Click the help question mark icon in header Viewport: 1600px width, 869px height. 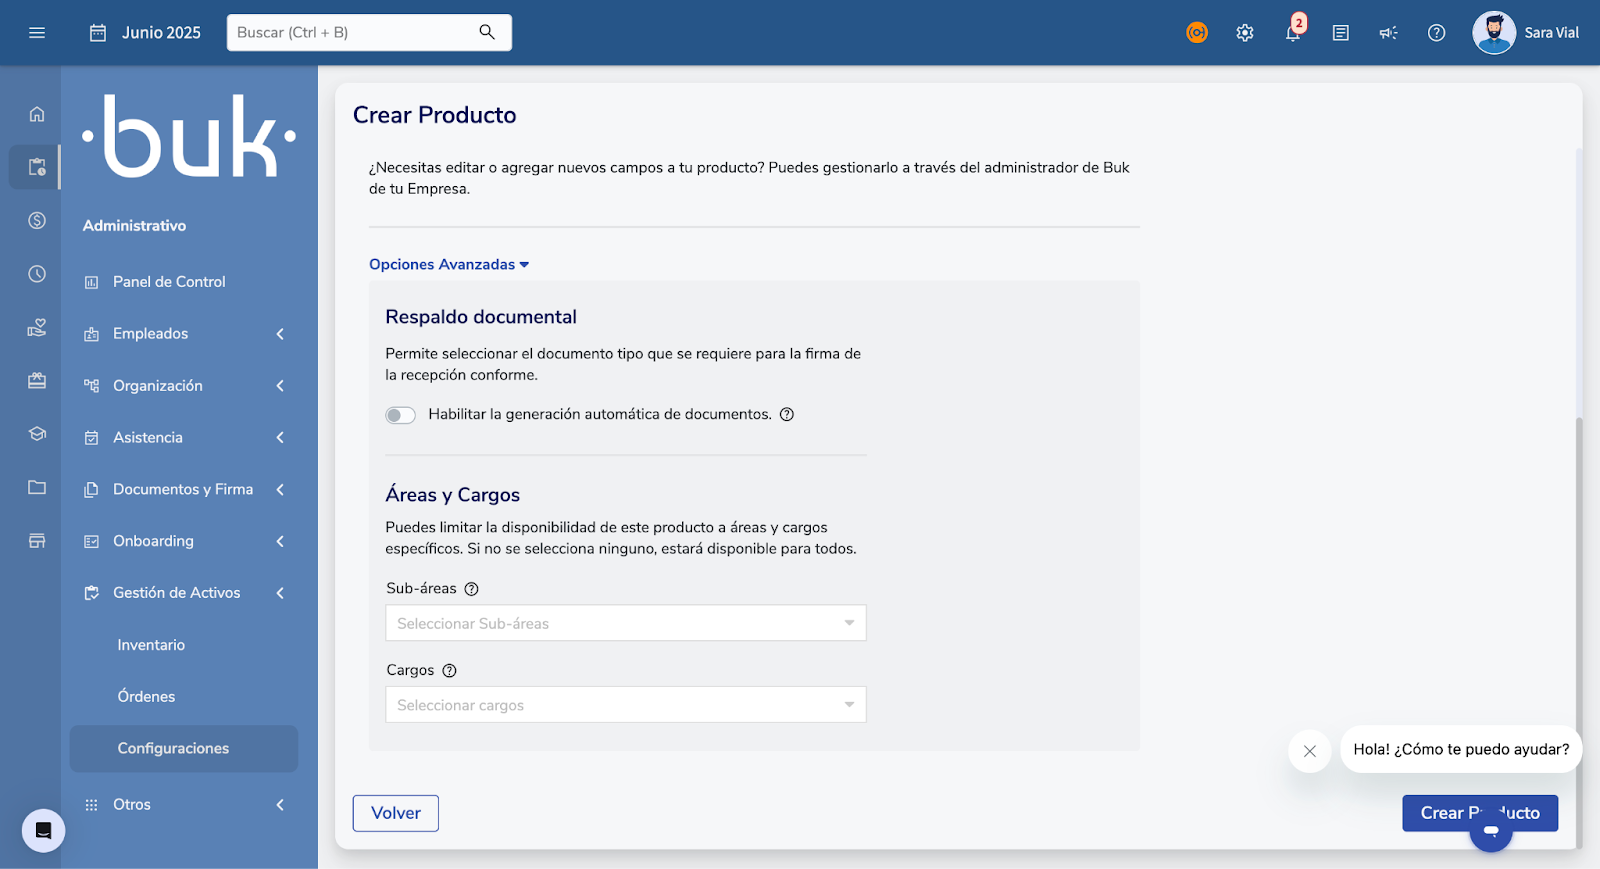click(x=1437, y=33)
